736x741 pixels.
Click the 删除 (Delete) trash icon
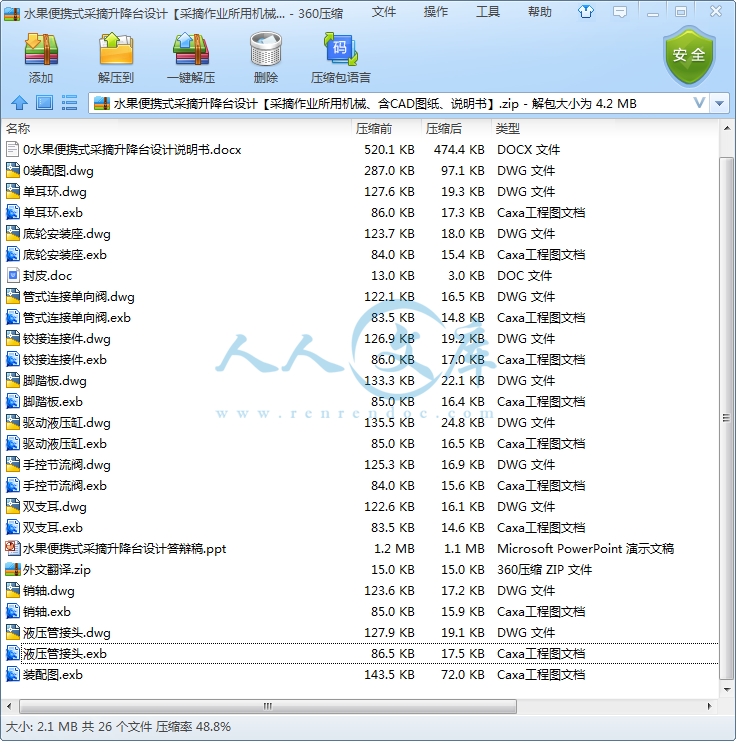tap(266, 49)
